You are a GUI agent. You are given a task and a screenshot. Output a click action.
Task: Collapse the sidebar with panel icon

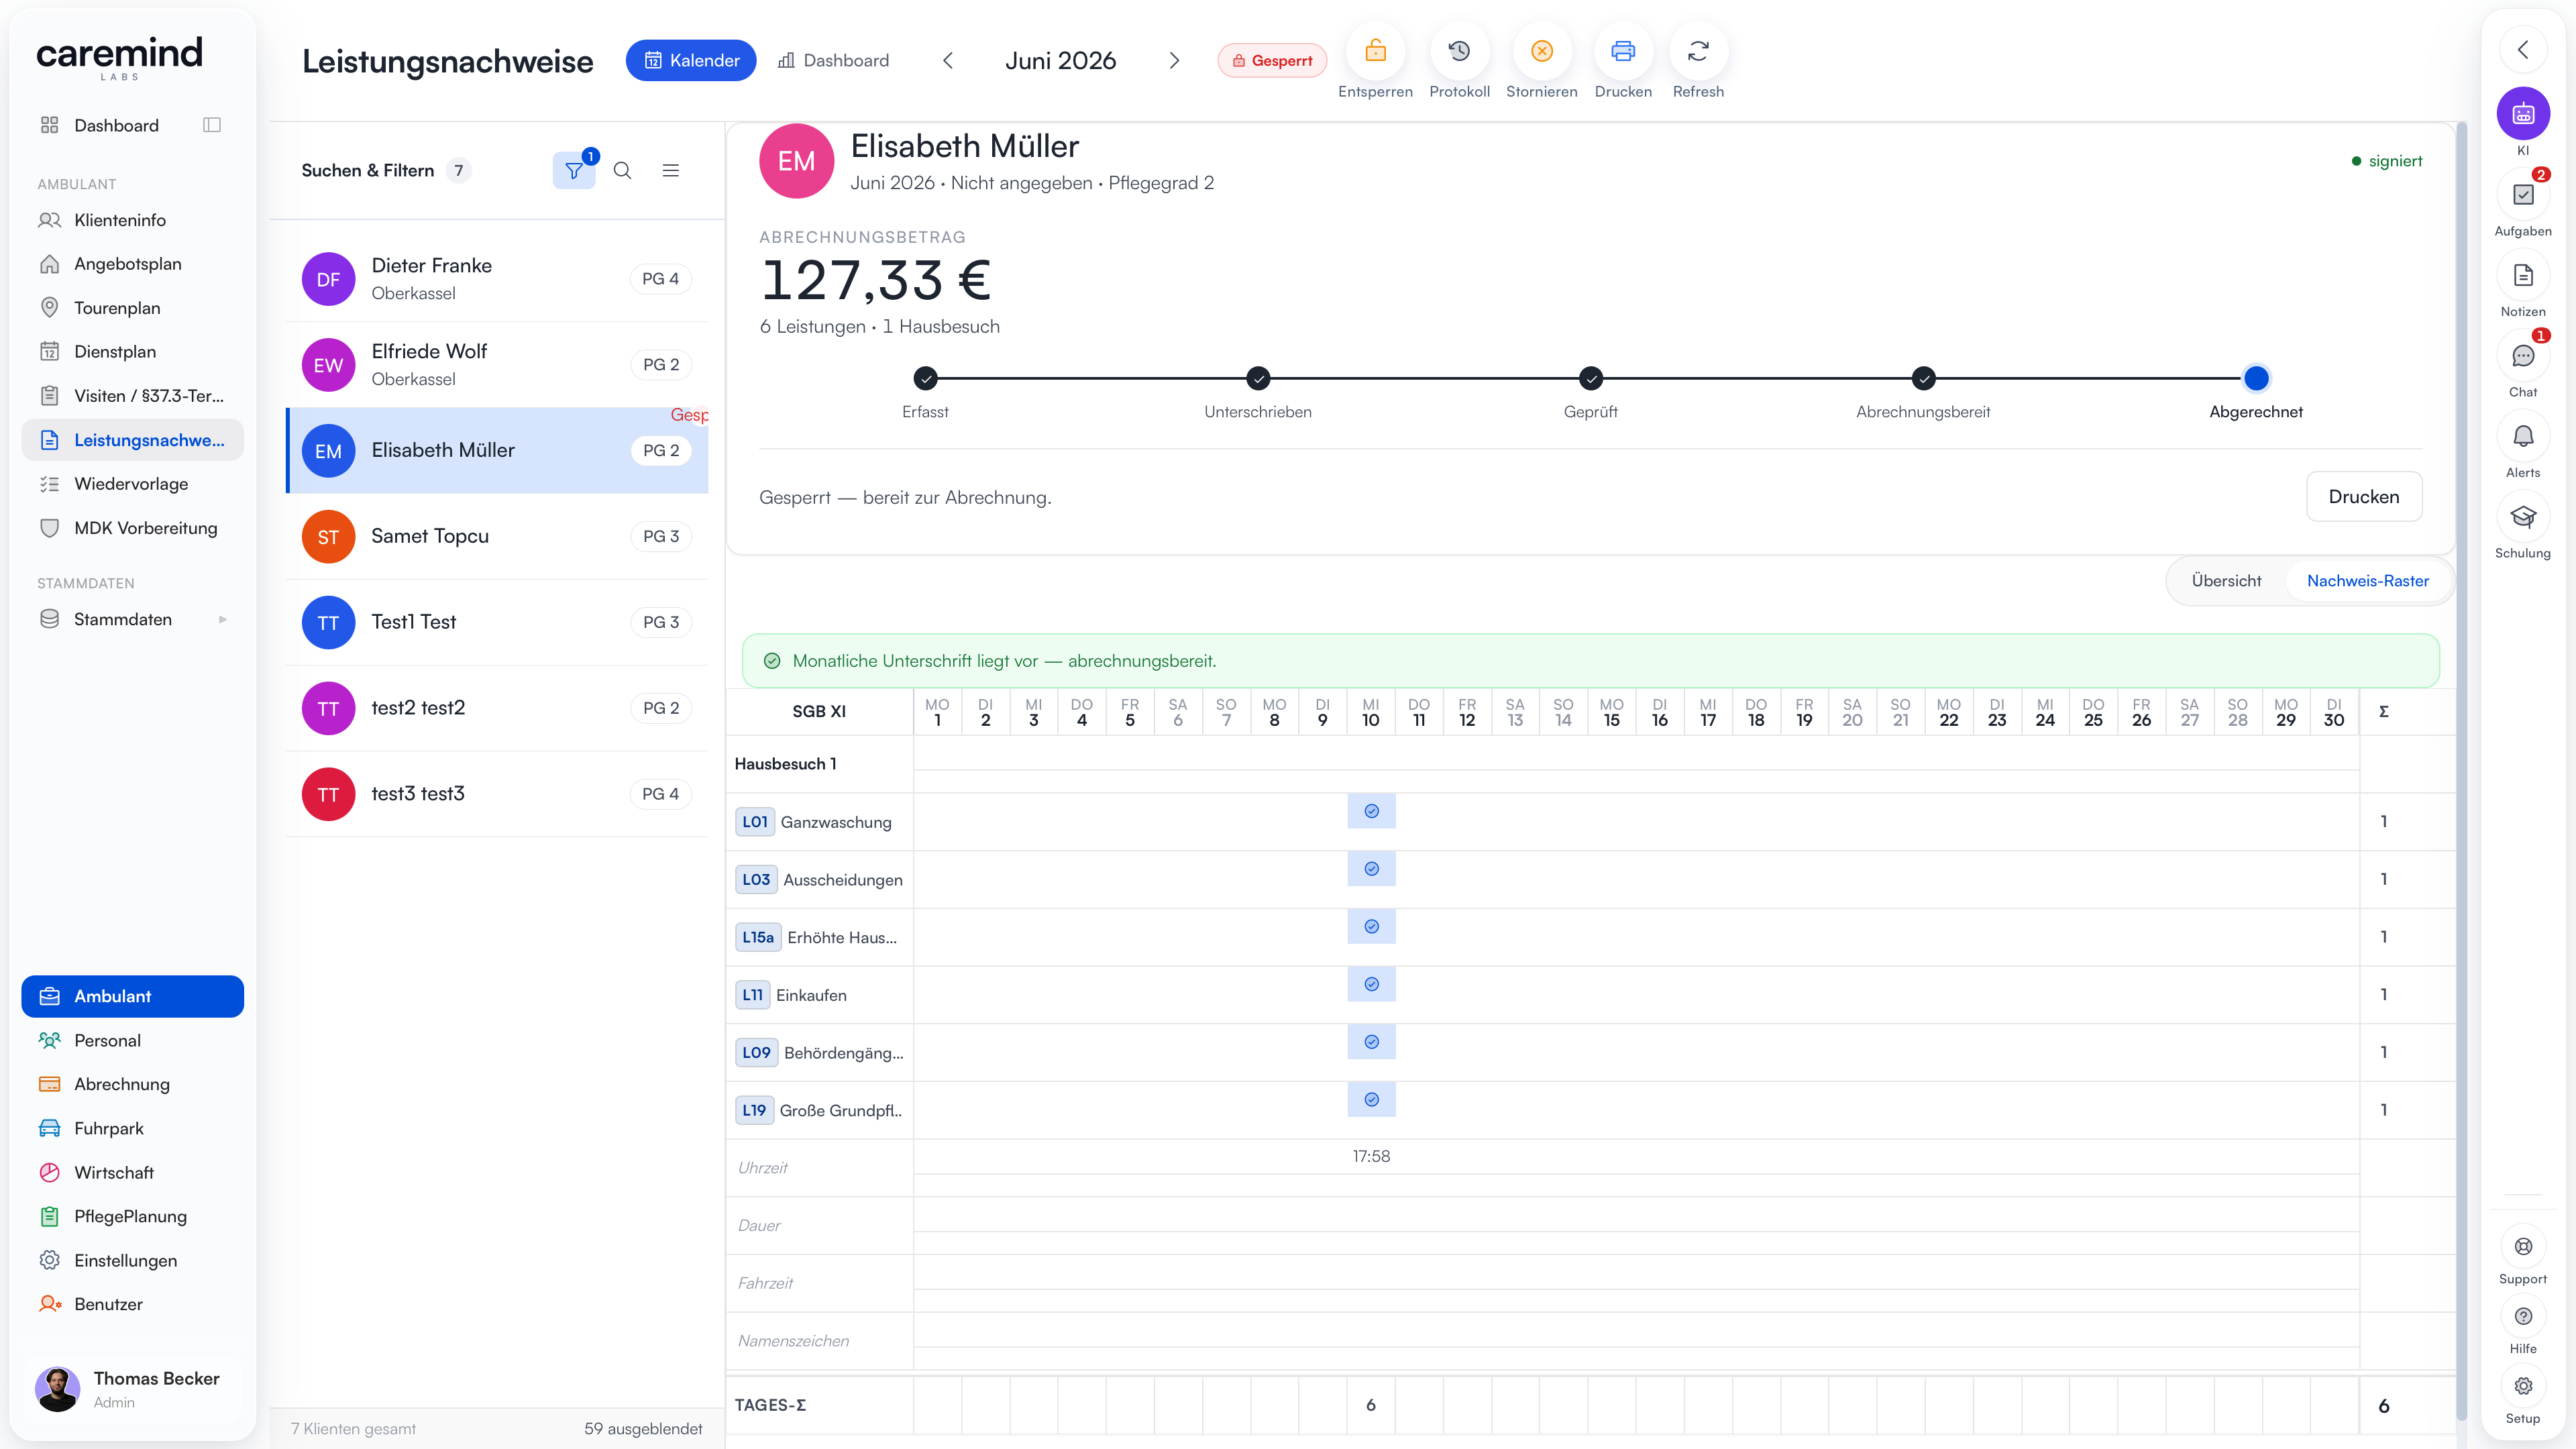212,125
